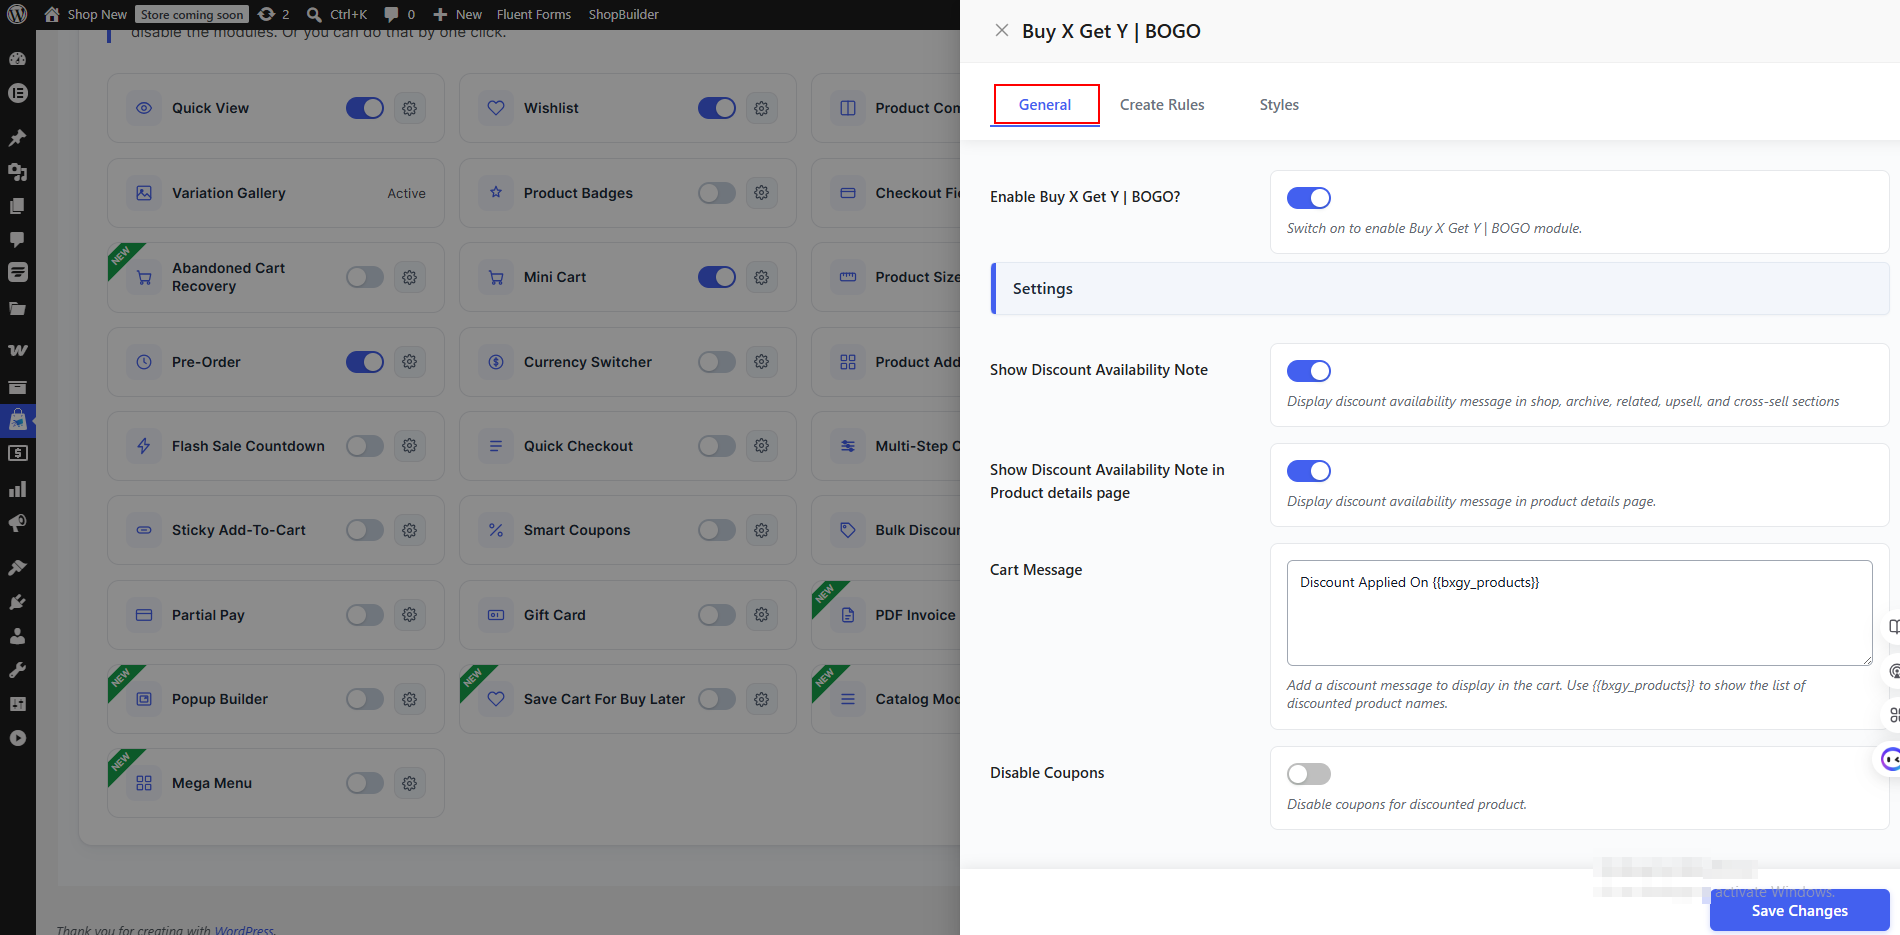Open Wishlist module settings gear

point(762,108)
